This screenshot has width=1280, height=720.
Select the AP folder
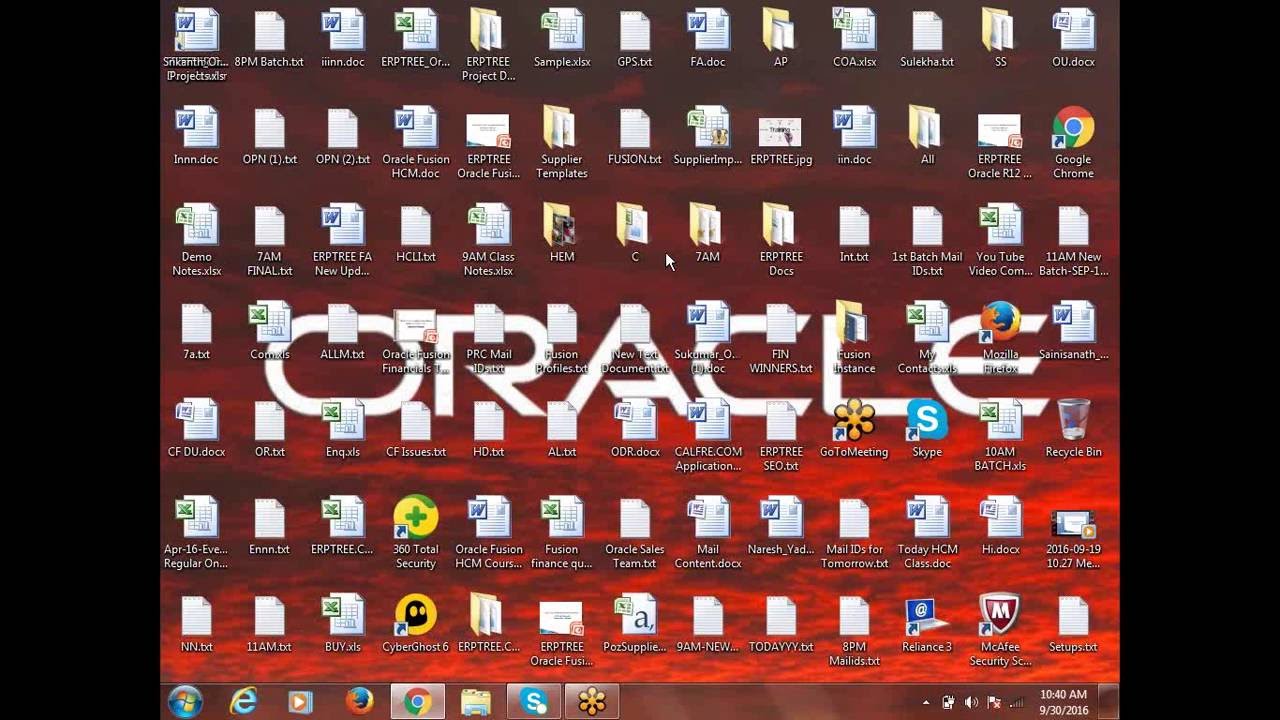[780, 40]
